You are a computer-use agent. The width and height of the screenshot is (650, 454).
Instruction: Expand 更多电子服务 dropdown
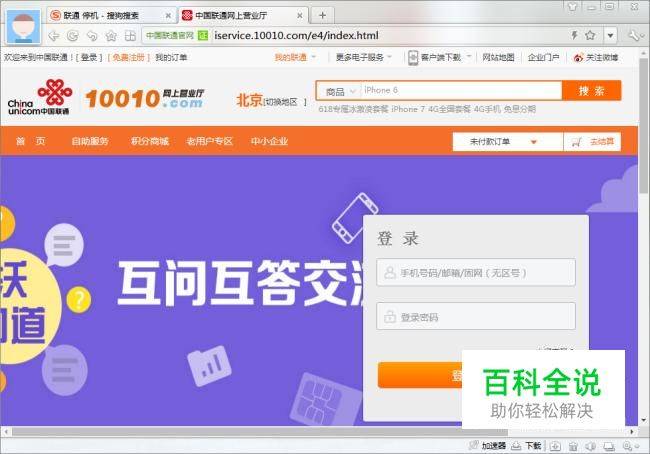363,57
